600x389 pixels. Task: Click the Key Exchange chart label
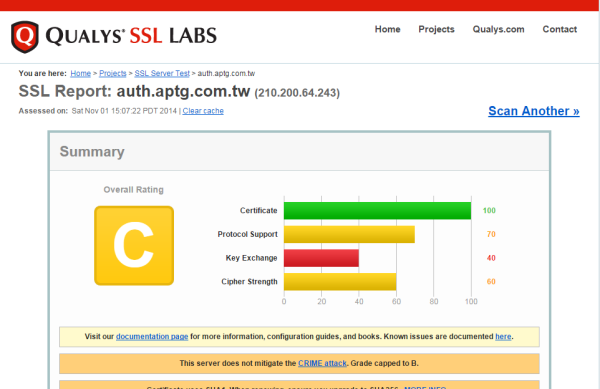click(251, 258)
